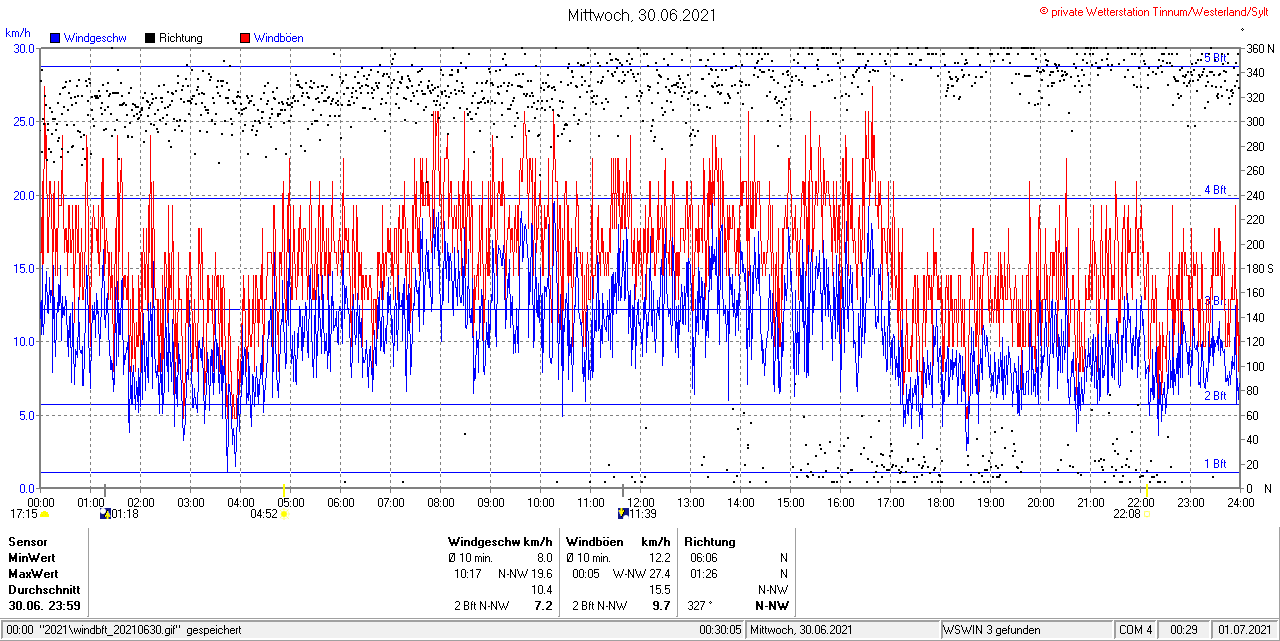Click the '360 N' direction axis label
The width and height of the screenshot is (1280, 641).
coord(1258,48)
